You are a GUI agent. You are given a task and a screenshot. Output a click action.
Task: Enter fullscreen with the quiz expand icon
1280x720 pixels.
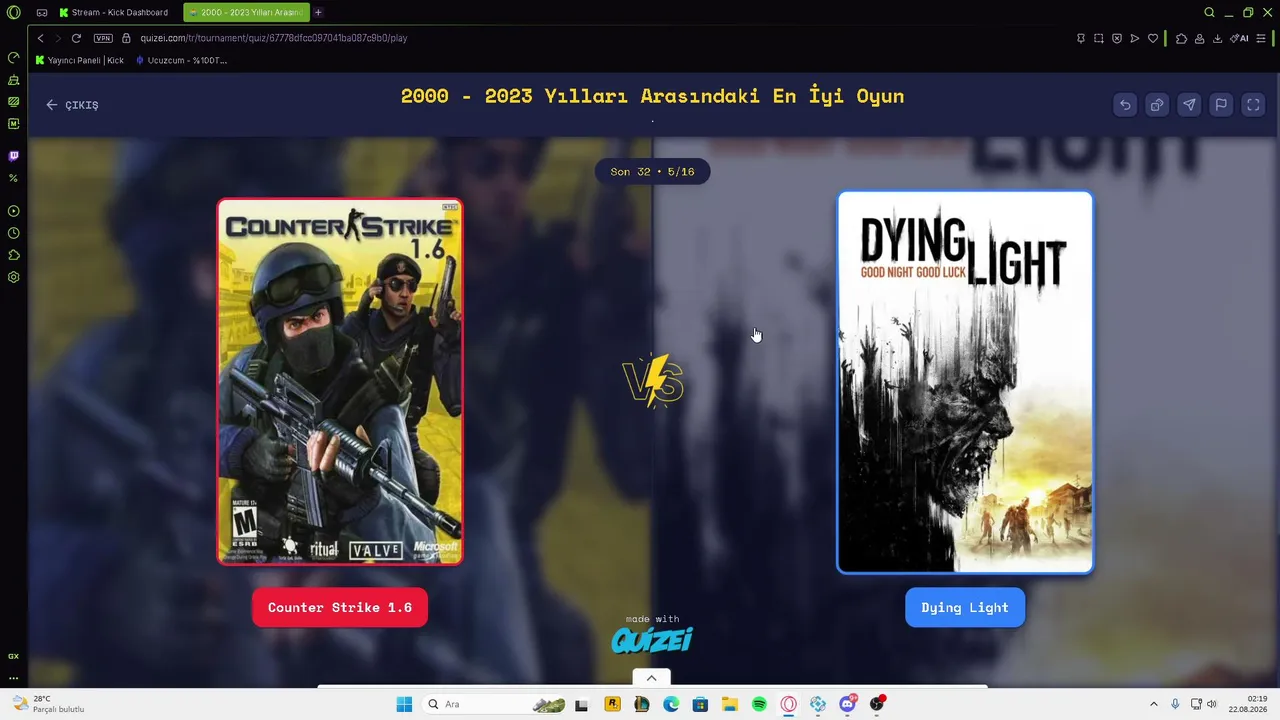pyautogui.click(x=1253, y=105)
